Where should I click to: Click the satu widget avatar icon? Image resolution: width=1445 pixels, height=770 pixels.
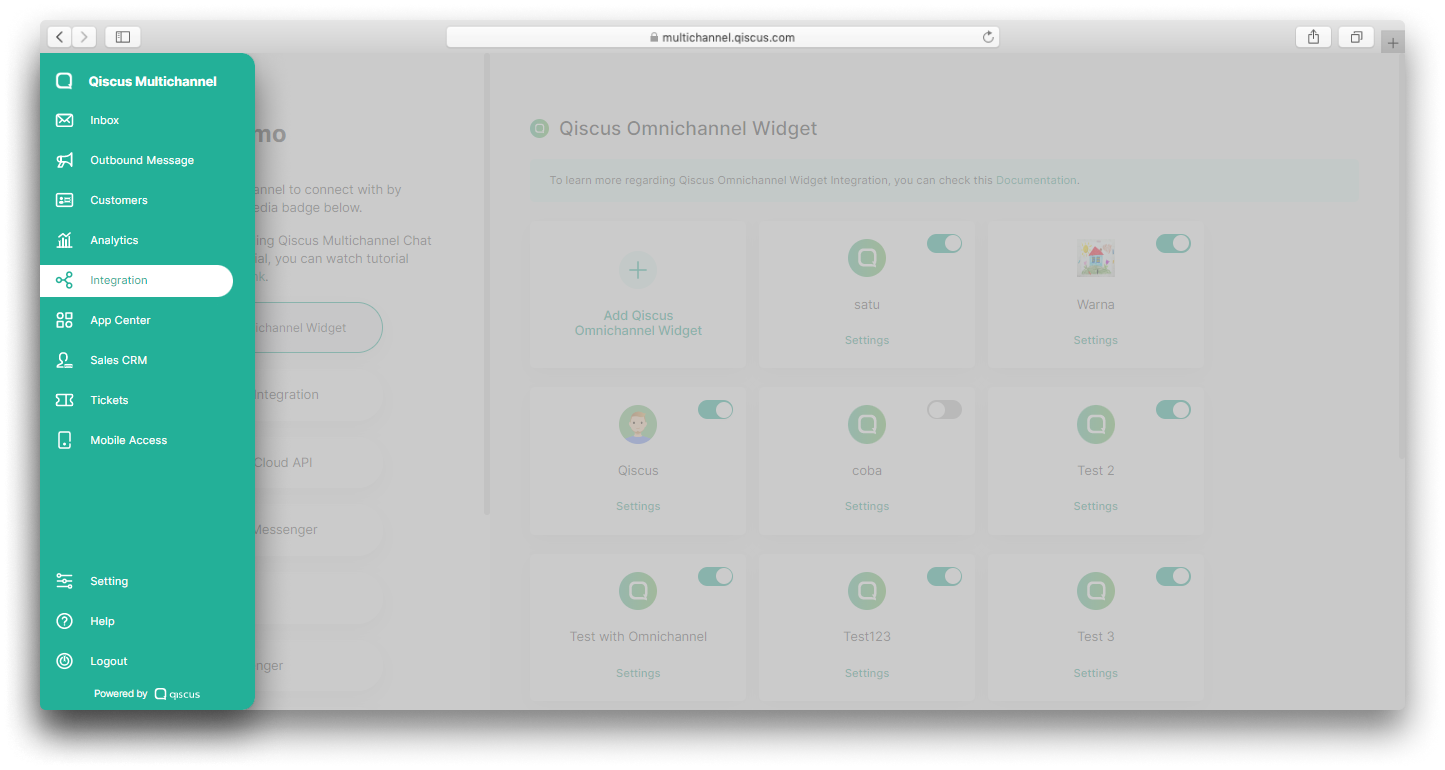pos(867,258)
